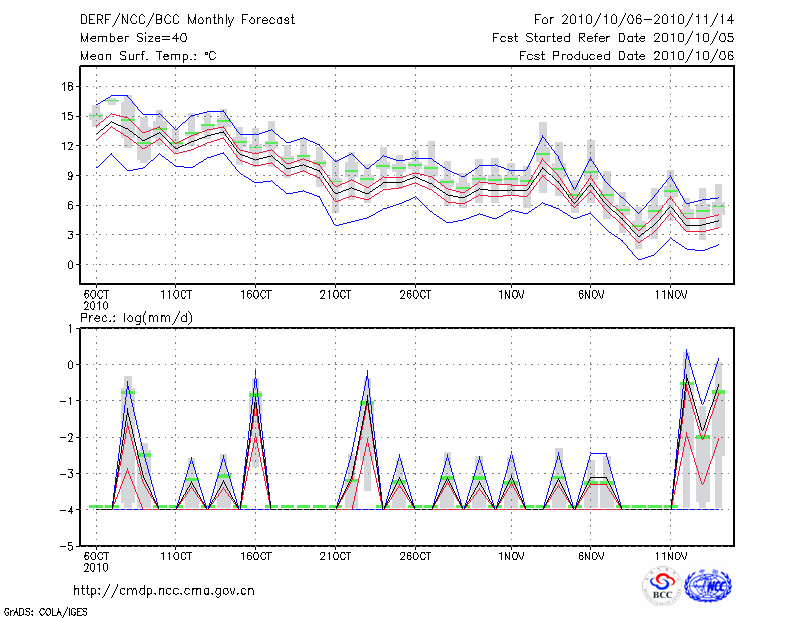Viewport: 800px width, 618px height.
Task: Click 16OCT on the precipitation chart axis
Action: [x=256, y=556]
